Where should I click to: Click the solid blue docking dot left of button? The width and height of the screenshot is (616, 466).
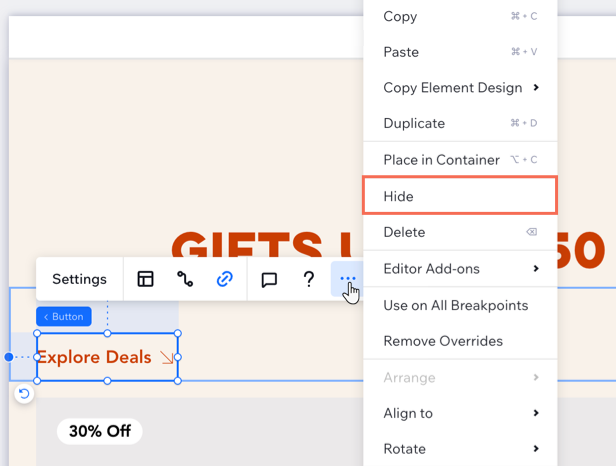tap(9, 357)
